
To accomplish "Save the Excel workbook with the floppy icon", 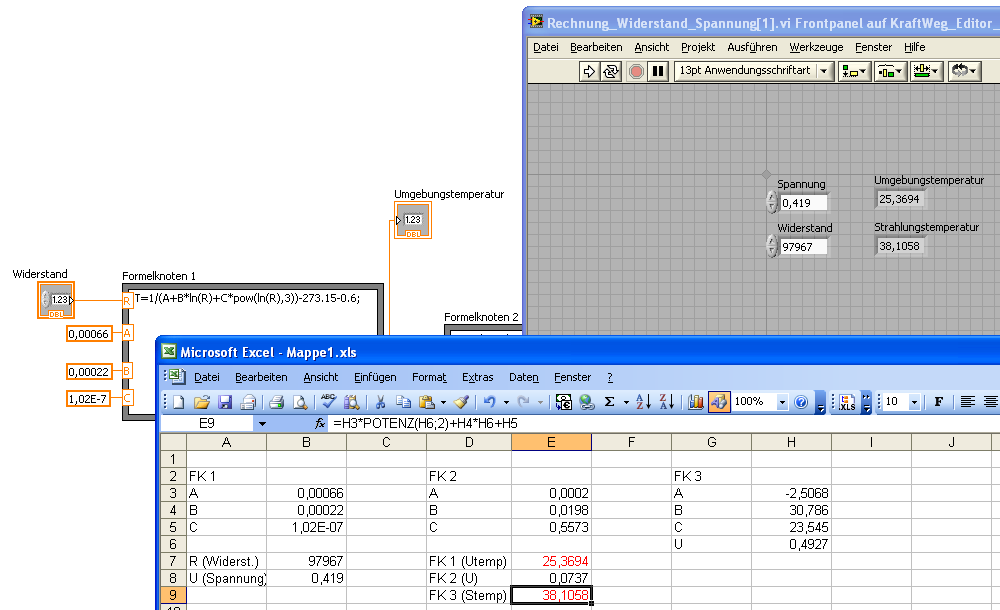I will pos(224,401).
